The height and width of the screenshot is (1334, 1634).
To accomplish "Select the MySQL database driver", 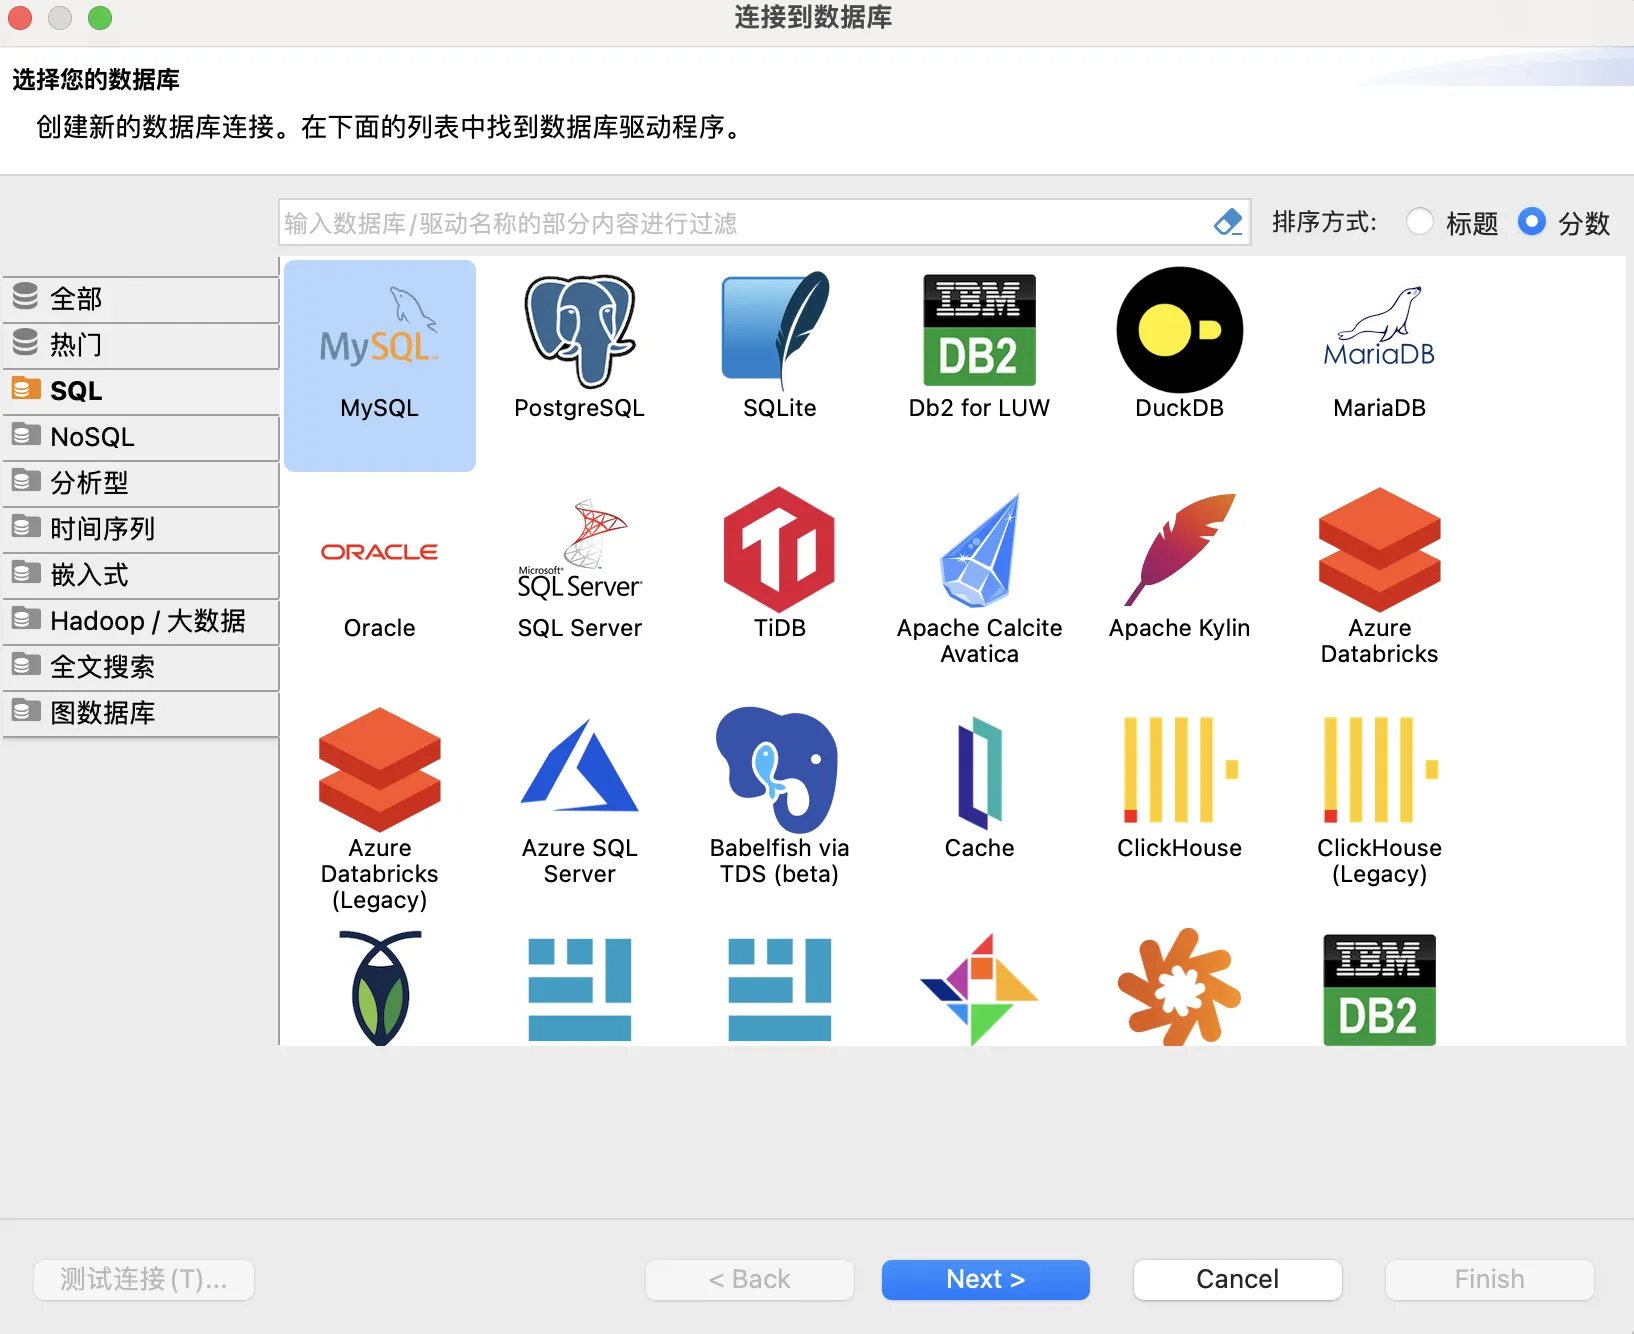I will [x=380, y=365].
